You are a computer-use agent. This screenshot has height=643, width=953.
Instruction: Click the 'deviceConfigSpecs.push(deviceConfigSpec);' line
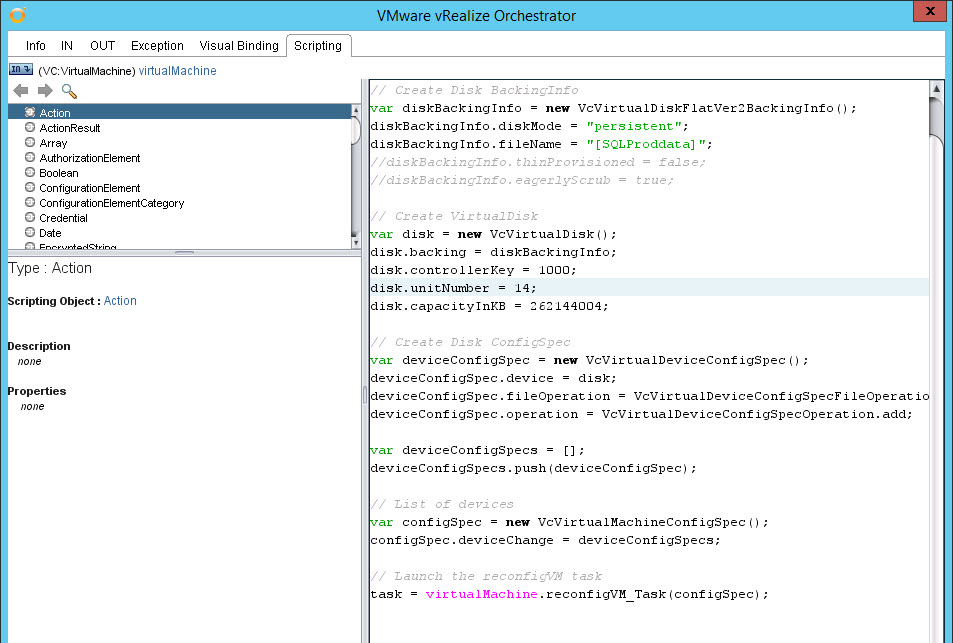click(534, 468)
